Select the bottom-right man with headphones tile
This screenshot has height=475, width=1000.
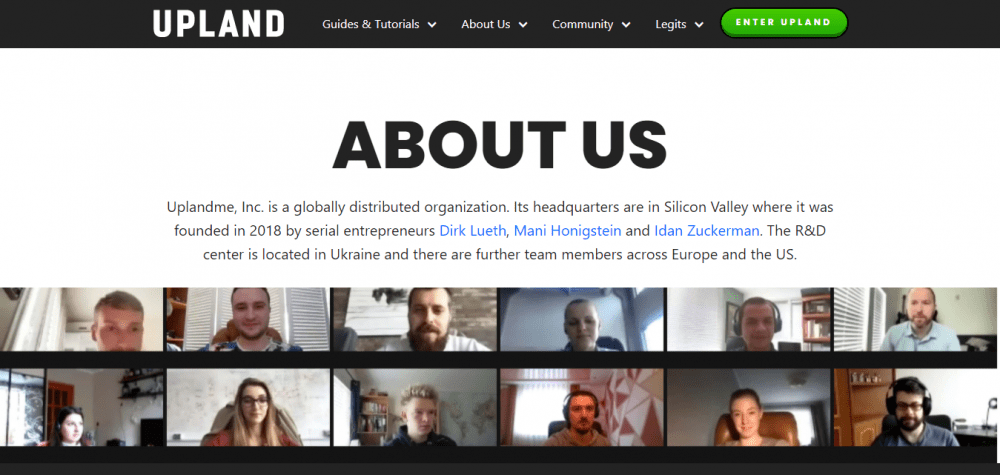tap(915, 407)
